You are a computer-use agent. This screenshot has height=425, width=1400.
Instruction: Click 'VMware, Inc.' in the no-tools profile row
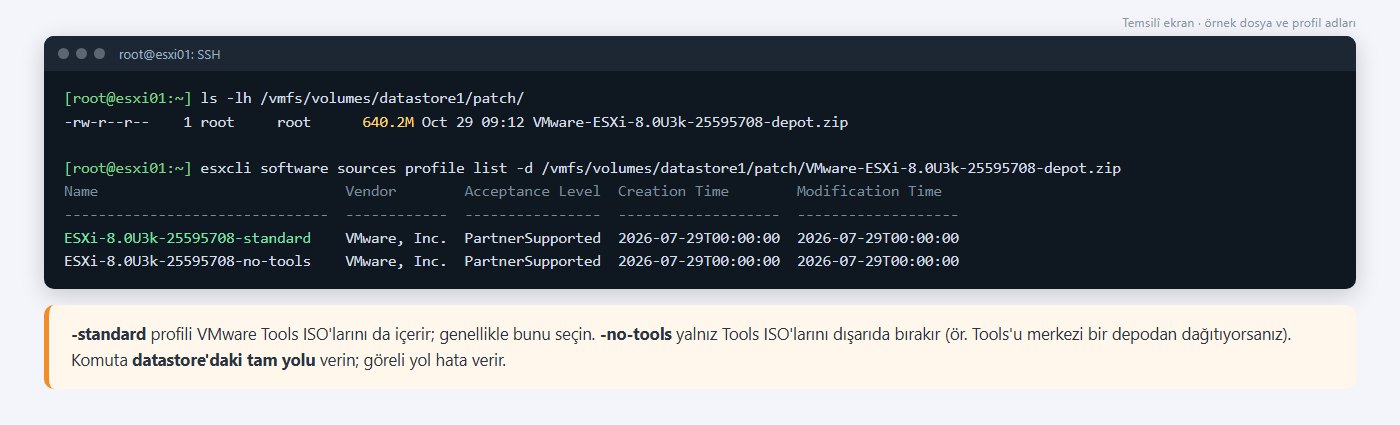pos(396,261)
